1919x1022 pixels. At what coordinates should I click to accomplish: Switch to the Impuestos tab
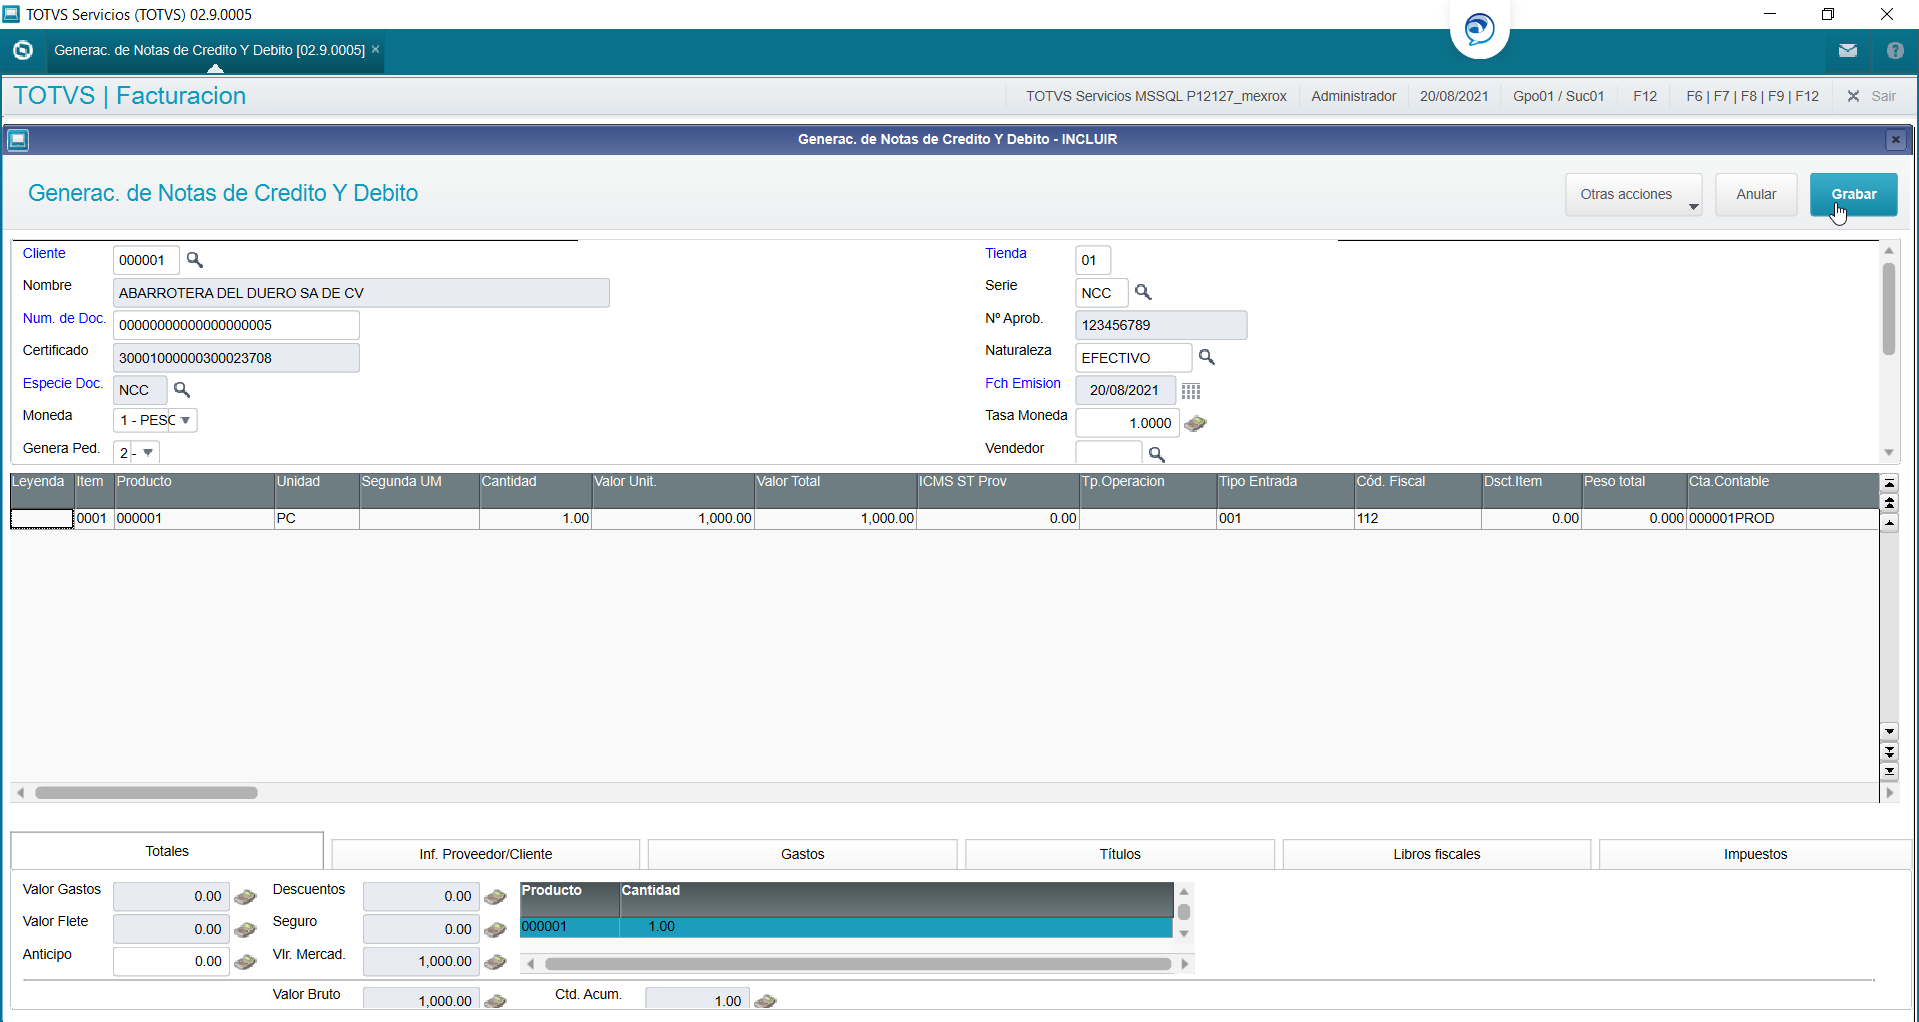(1755, 854)
